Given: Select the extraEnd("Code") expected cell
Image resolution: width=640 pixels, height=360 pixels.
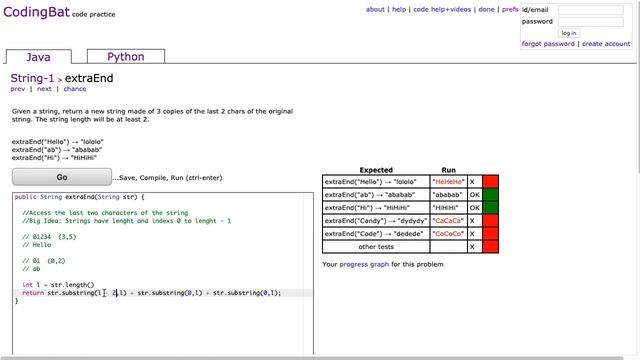Looking at the screenshot, I should (x=376, y=234).
